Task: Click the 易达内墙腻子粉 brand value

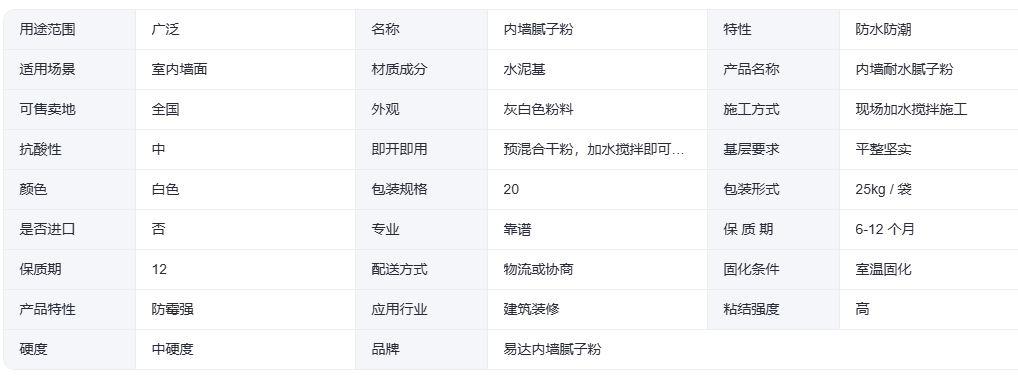Action: click(552, 349)
